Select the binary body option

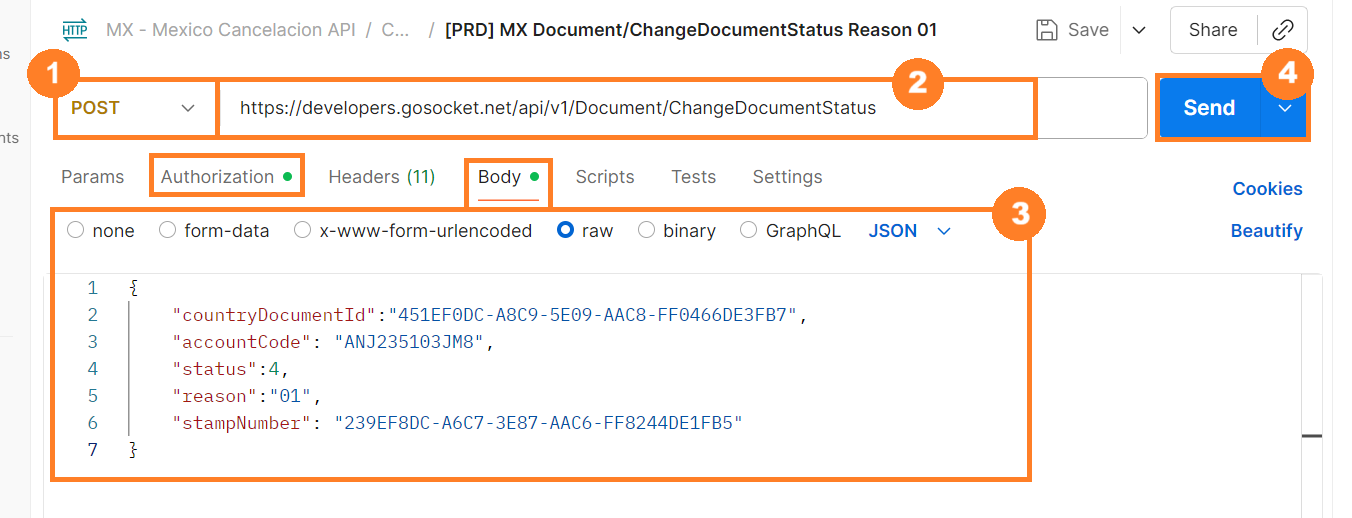pyautogui.click(x=677, y=231)
